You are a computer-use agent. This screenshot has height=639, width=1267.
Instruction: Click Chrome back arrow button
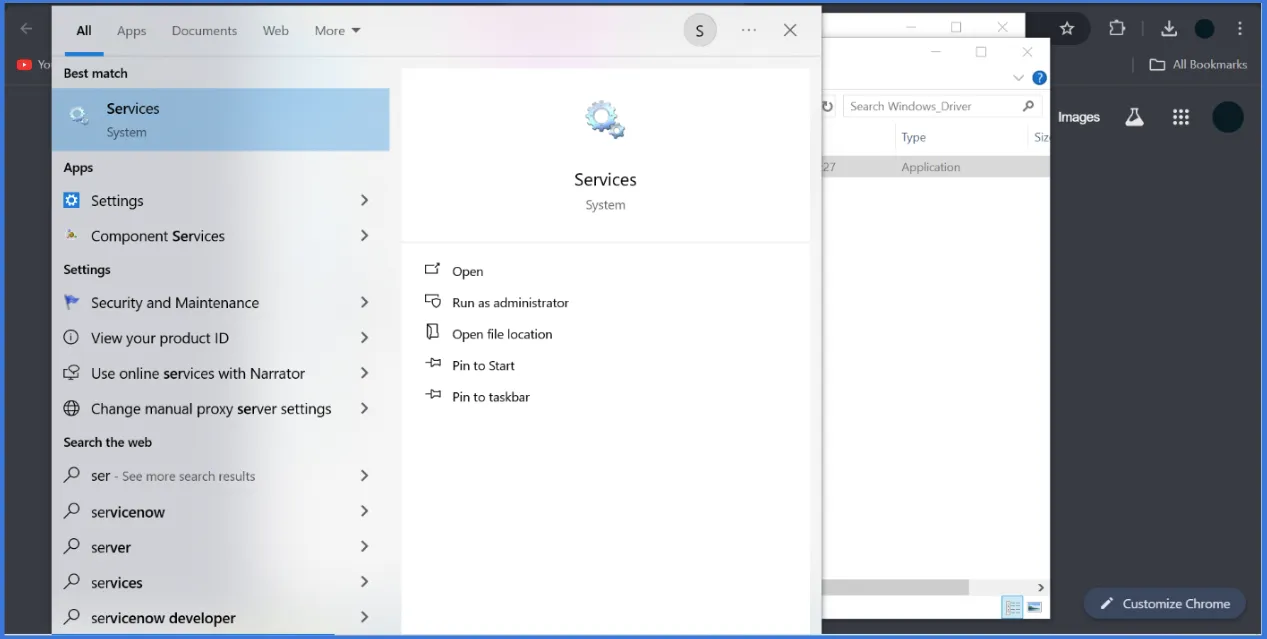pyautogui.click(x=26, y=28)
